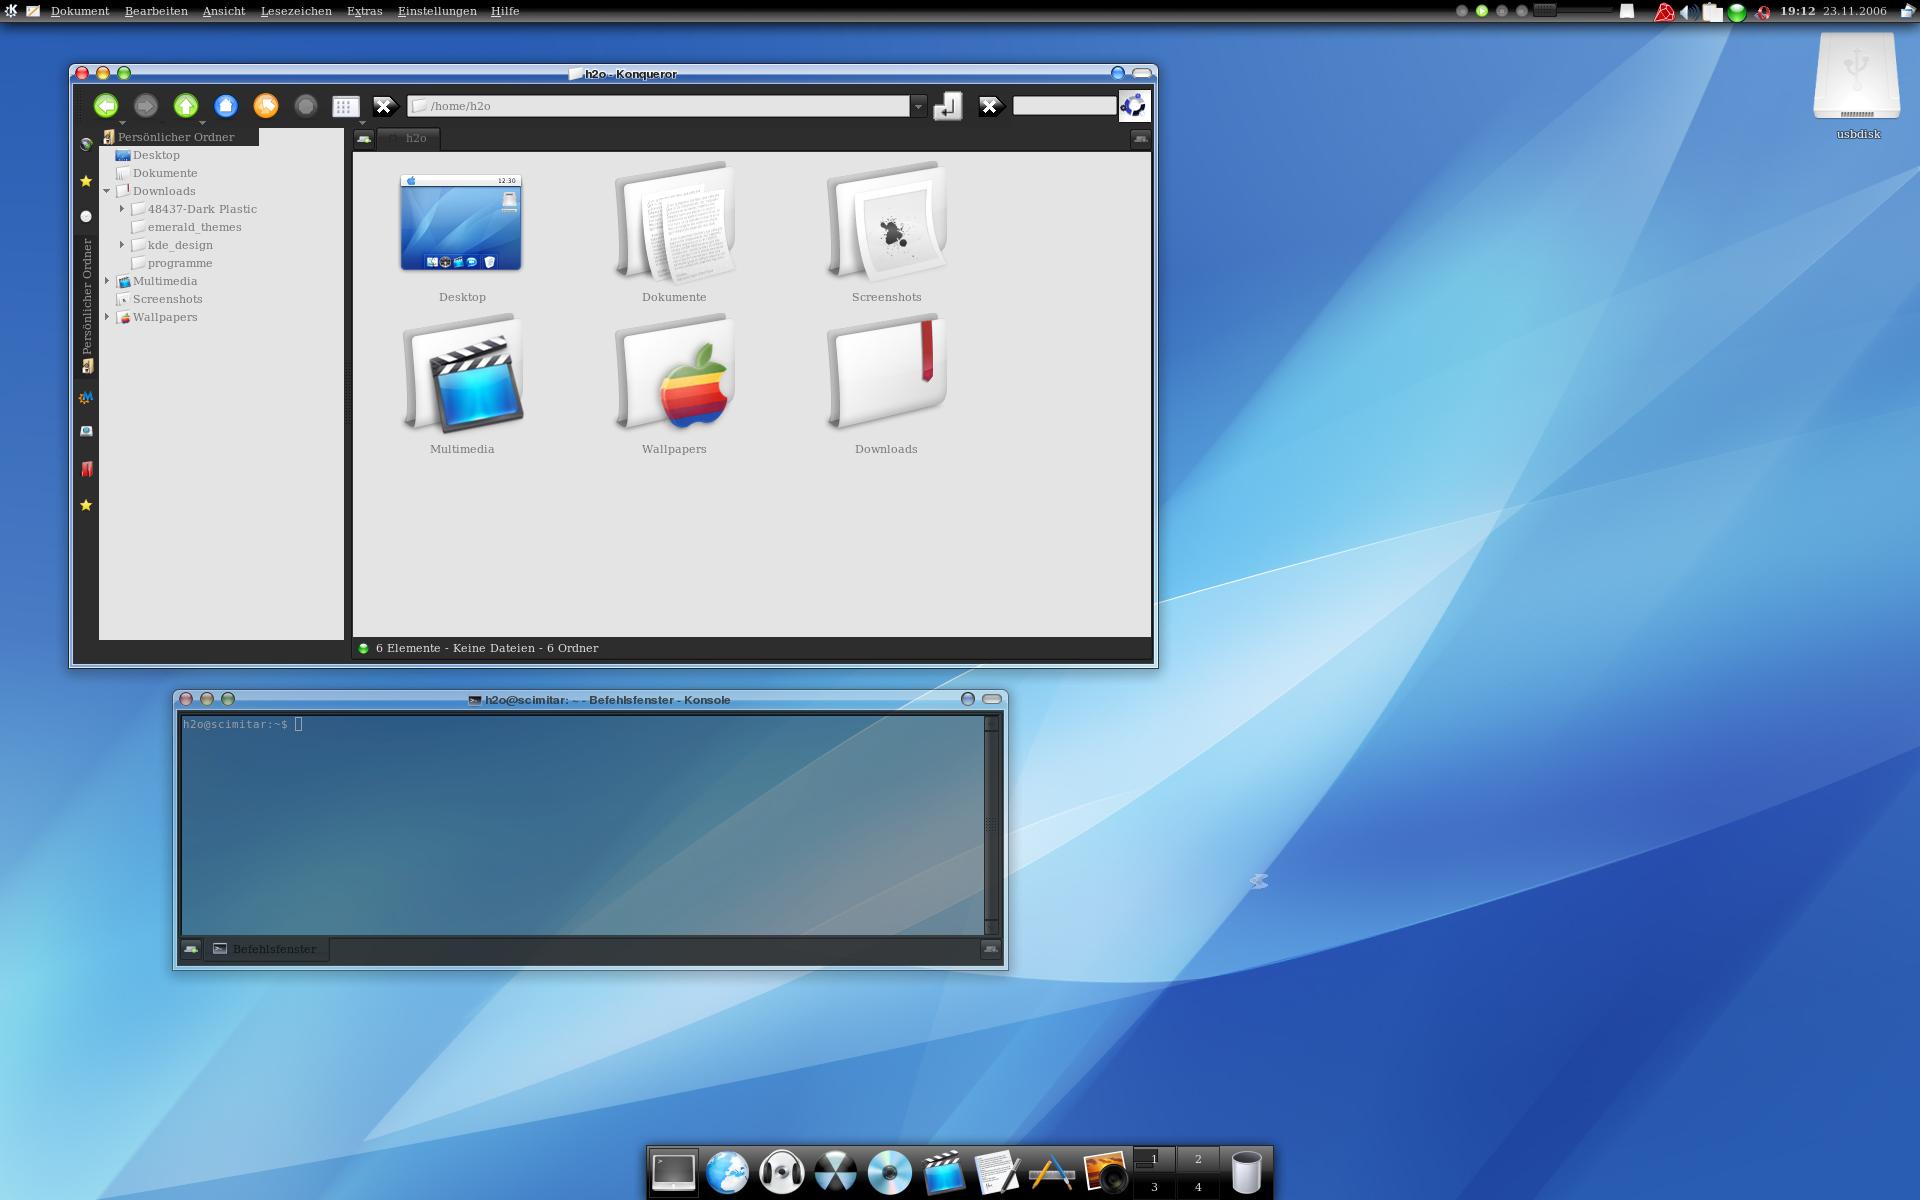This screenshot has width=1920, height=1200.
Task: Click the grey forward arrow in Konqueror
Action: point(146,106)
